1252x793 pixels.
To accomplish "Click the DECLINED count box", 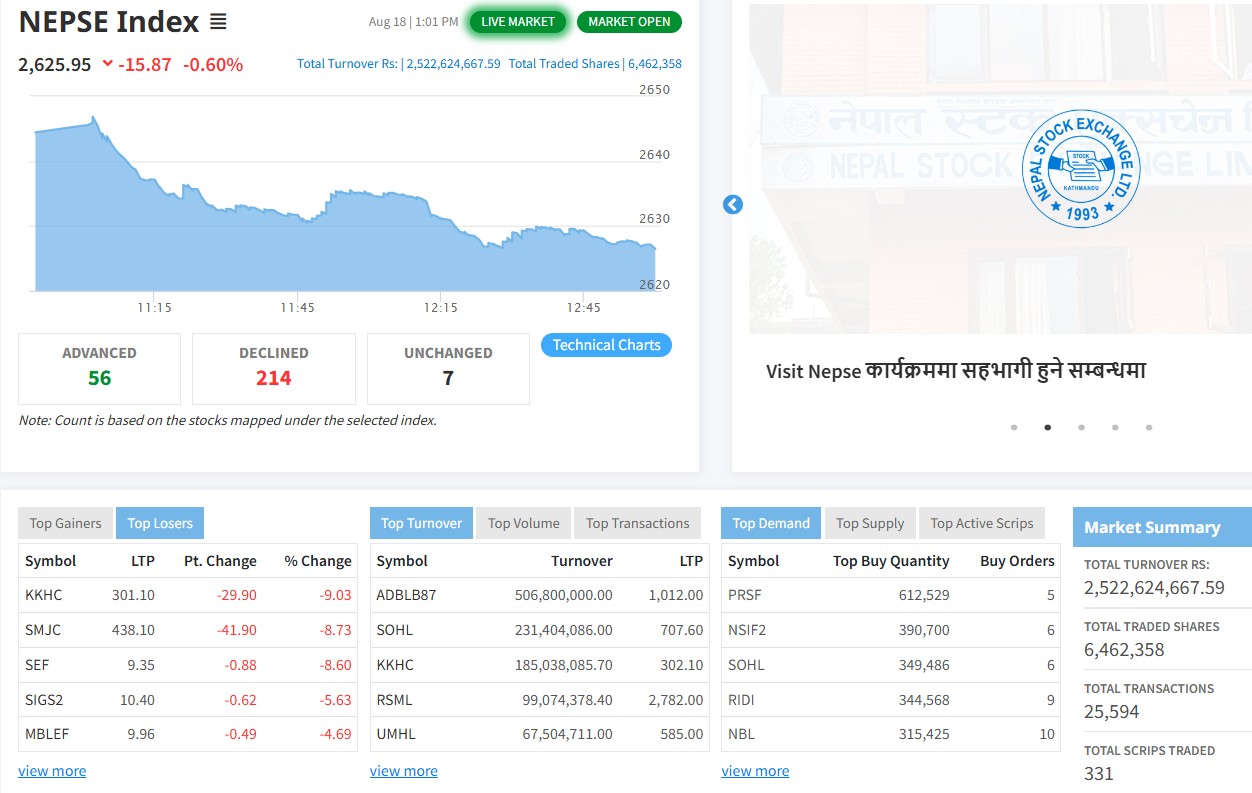I will click(274, 368).
